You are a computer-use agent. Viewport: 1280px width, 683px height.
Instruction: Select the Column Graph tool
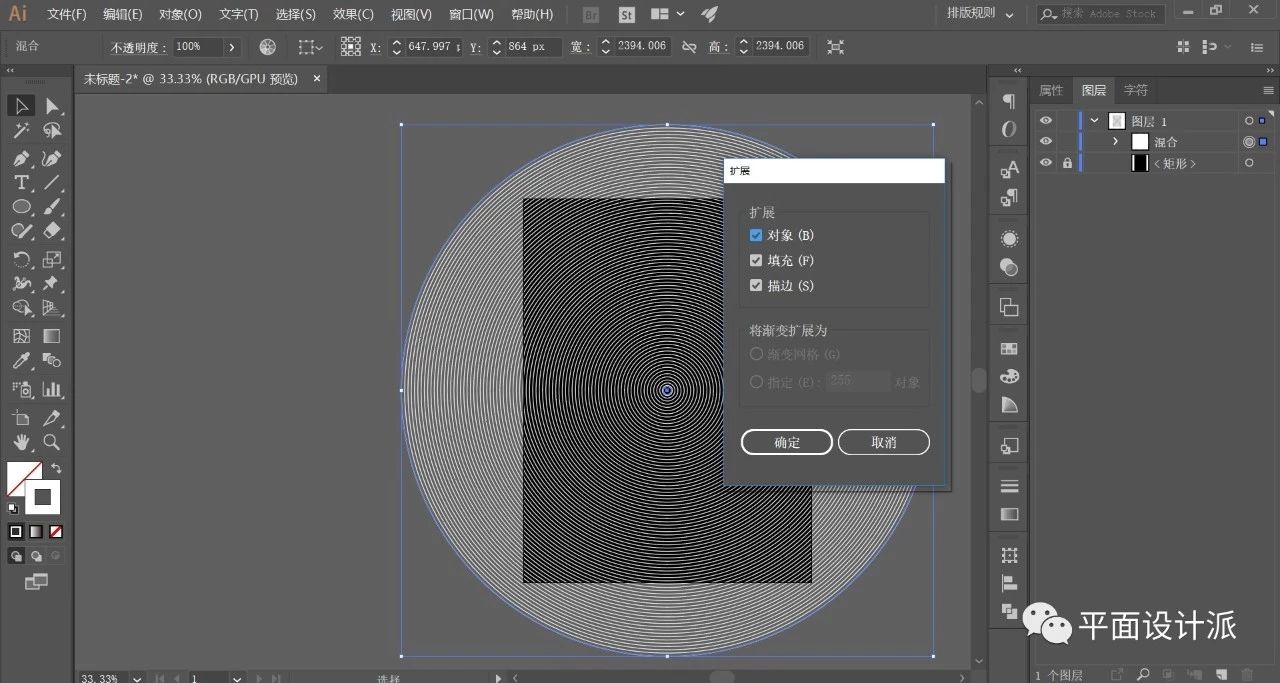click(x=52, y=389)
